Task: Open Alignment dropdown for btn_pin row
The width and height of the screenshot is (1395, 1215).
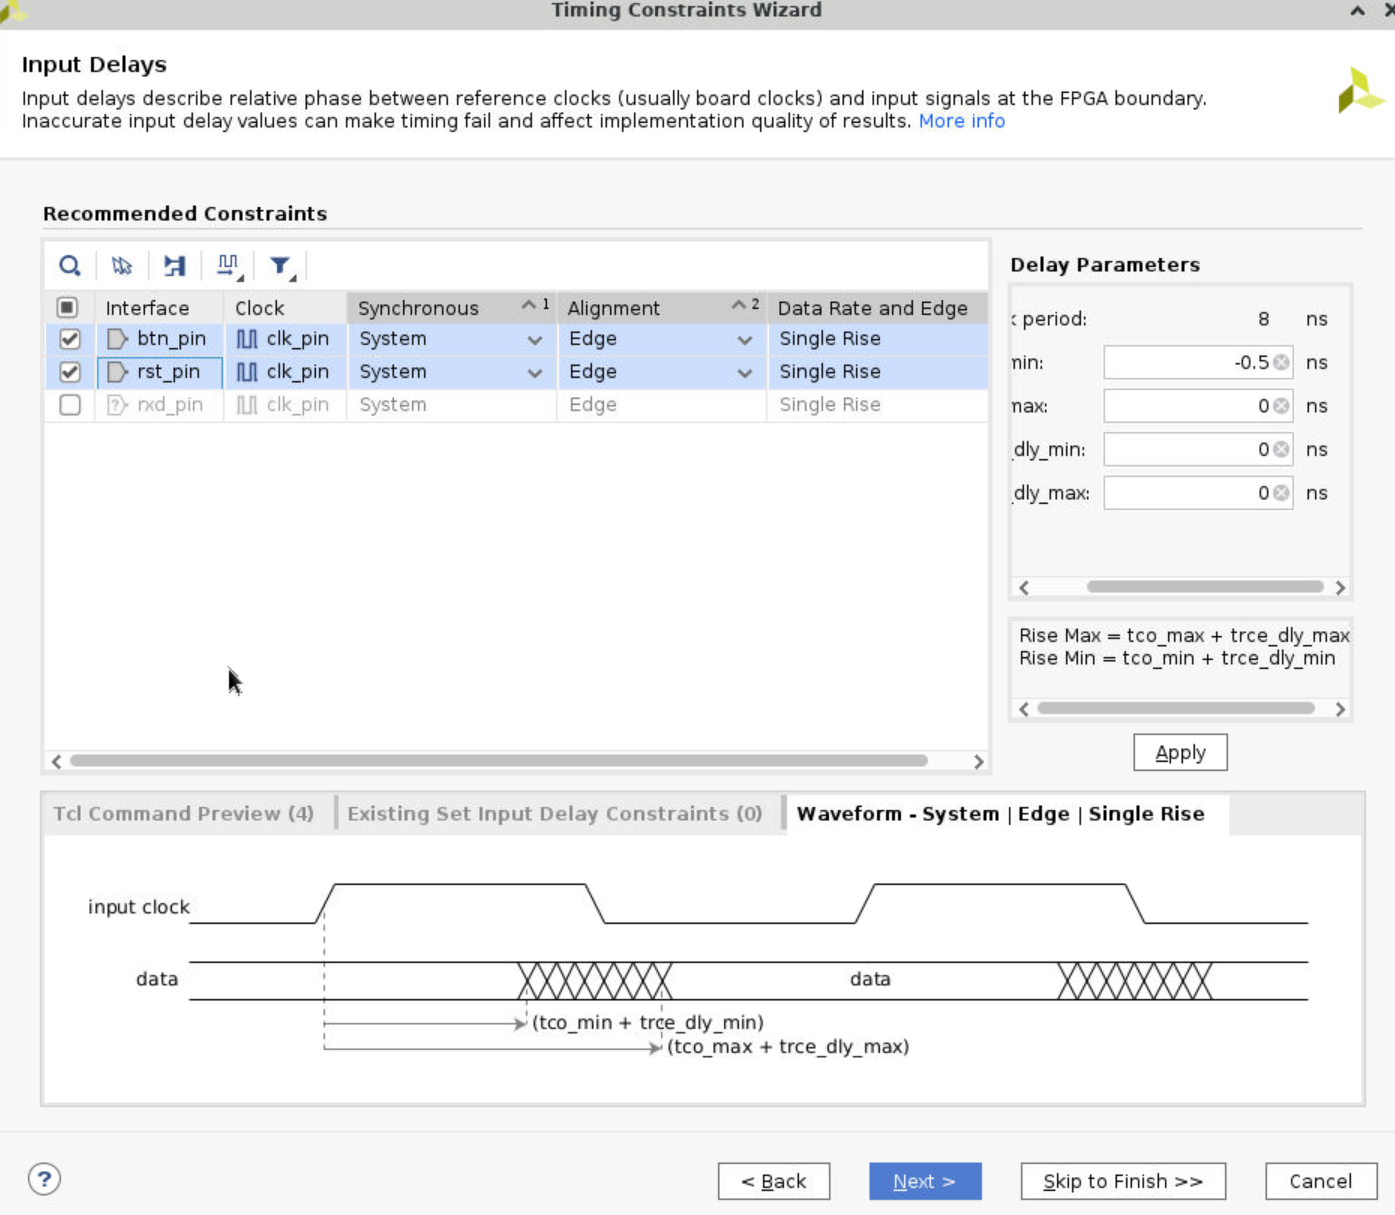Action: pos(745,340)
